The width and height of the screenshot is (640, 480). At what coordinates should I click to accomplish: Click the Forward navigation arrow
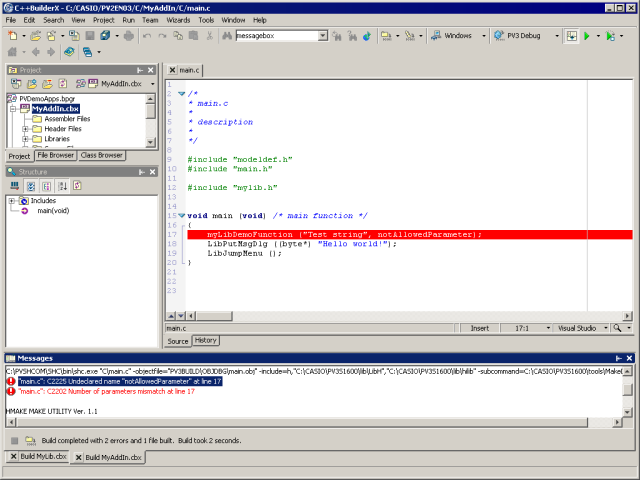point(51,52)
